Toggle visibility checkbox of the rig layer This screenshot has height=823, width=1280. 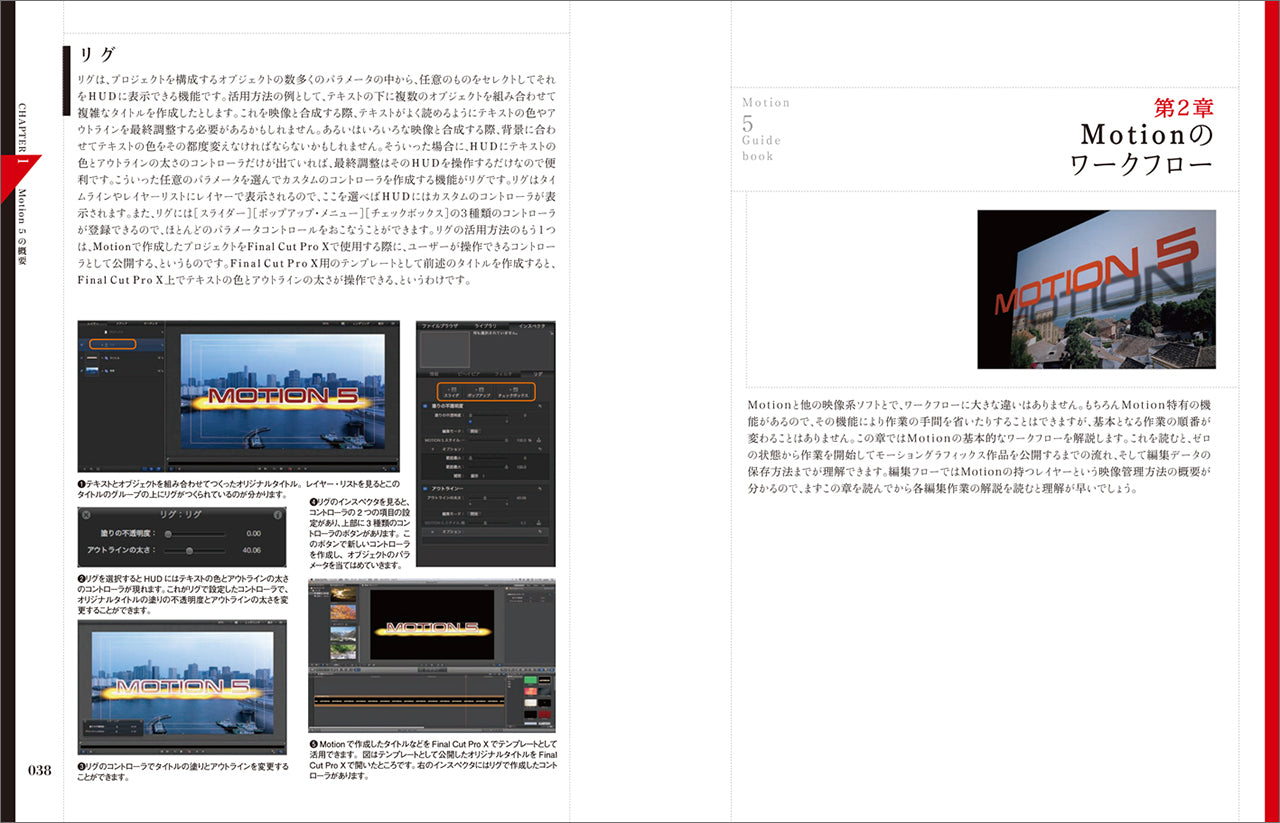[82, 344]
